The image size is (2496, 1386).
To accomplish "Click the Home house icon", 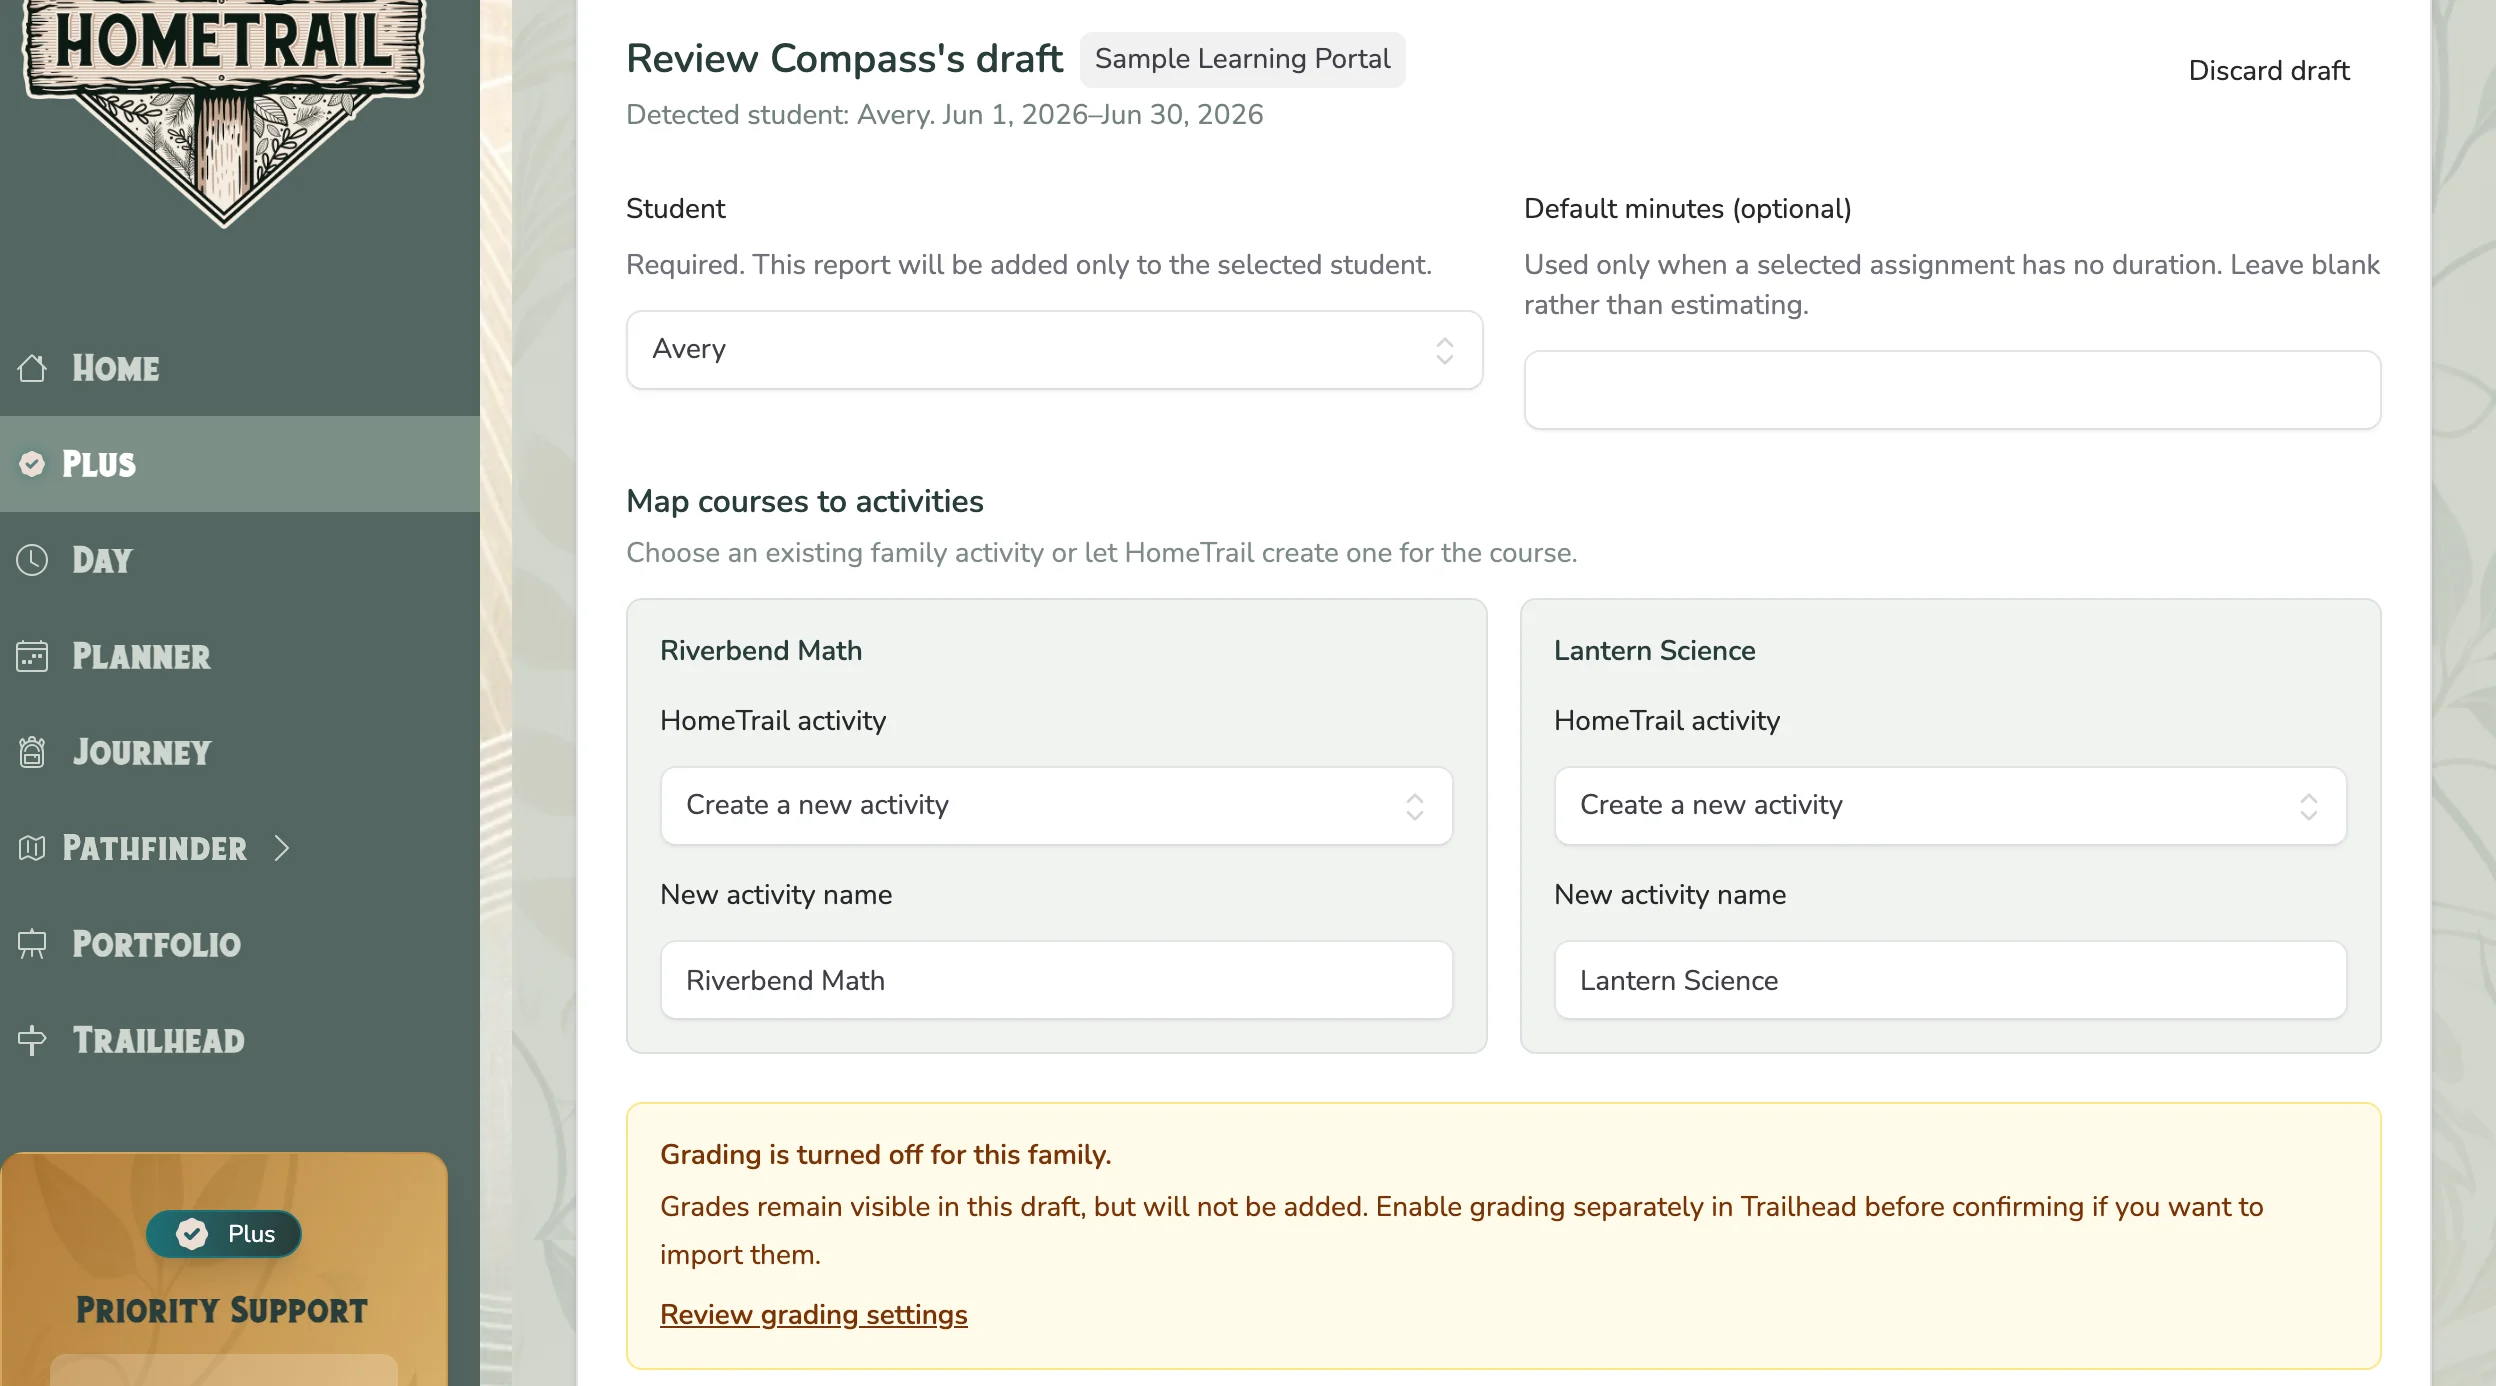I will coord(32,368).
